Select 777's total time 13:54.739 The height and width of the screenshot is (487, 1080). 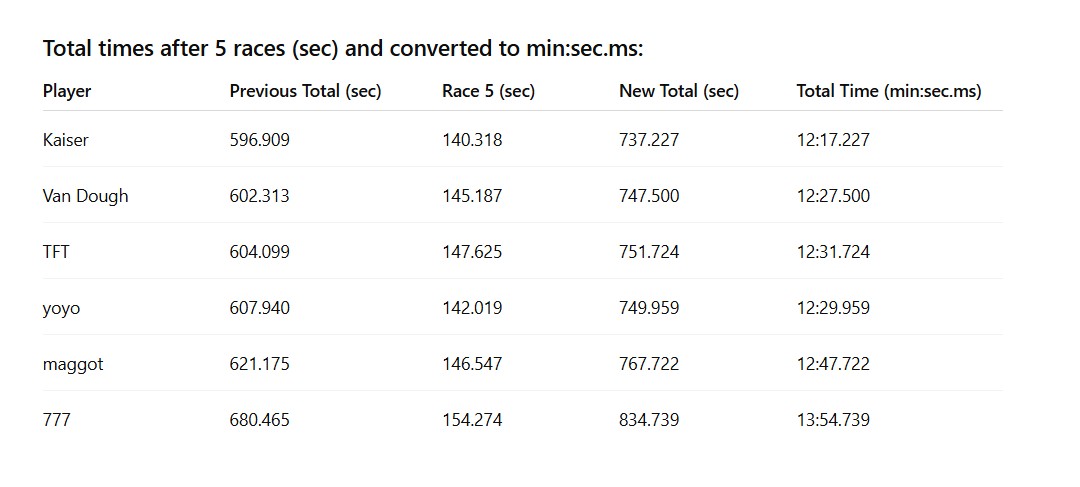click(833, 420)
